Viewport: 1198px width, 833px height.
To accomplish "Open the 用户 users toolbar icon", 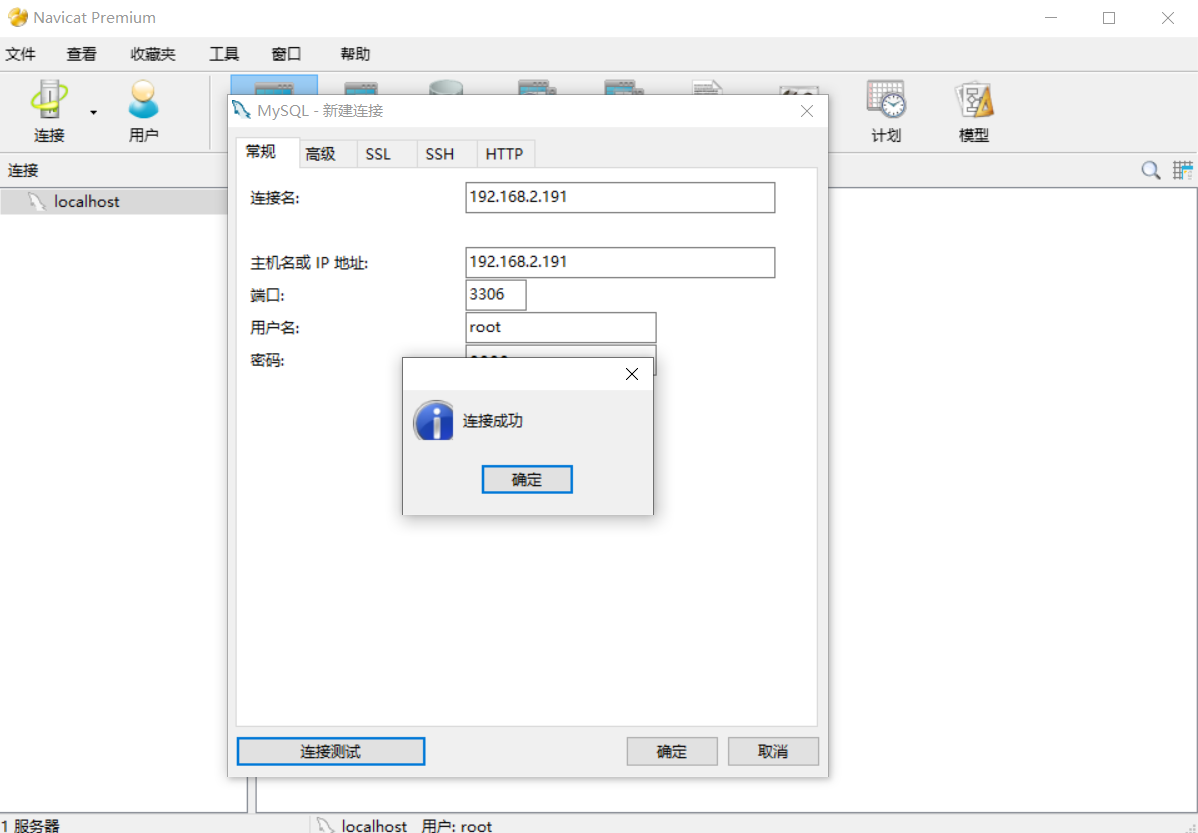I will (143, 112).
